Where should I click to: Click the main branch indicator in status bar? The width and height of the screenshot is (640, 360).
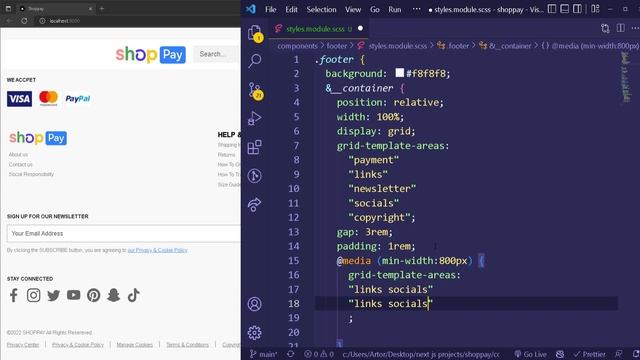click(x=263, y=354)
